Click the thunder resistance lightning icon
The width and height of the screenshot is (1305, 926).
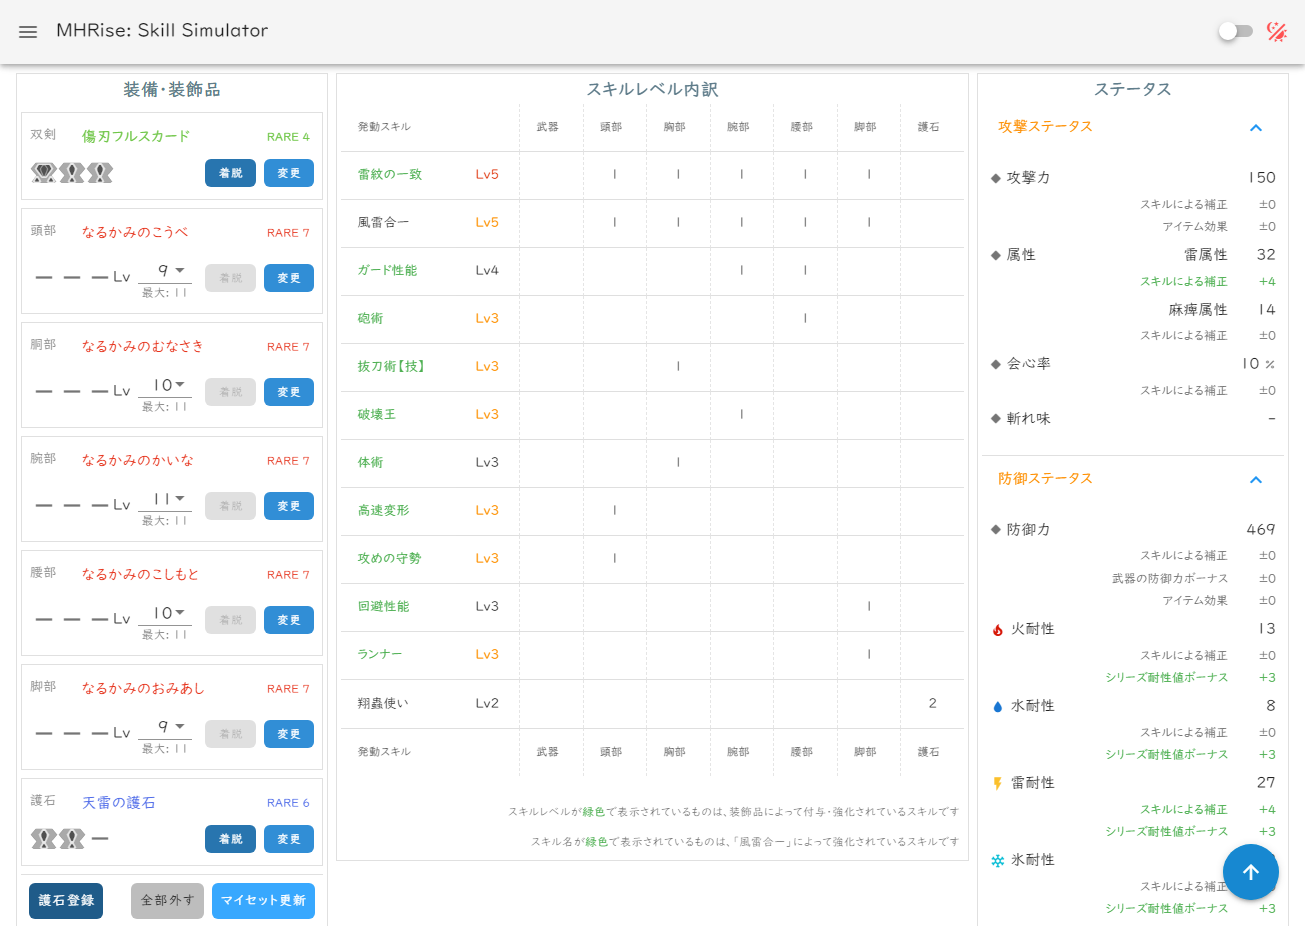[x=997, y=784]
